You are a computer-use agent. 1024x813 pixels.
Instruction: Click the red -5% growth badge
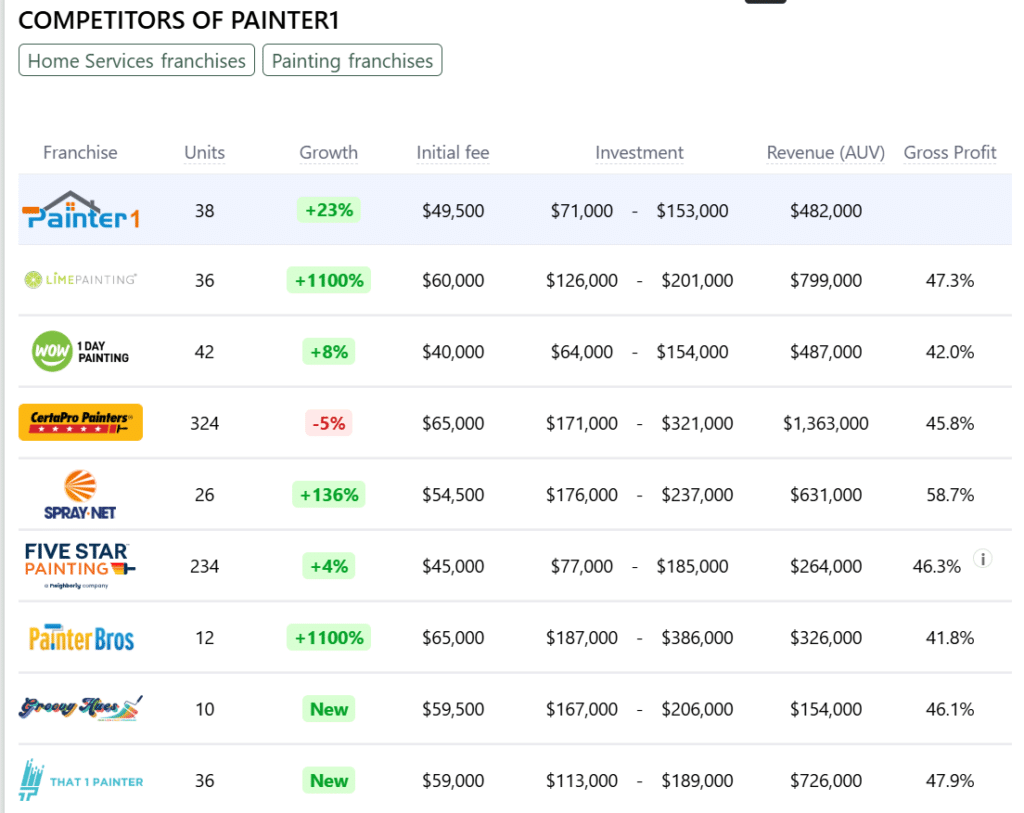click(328, 423)
